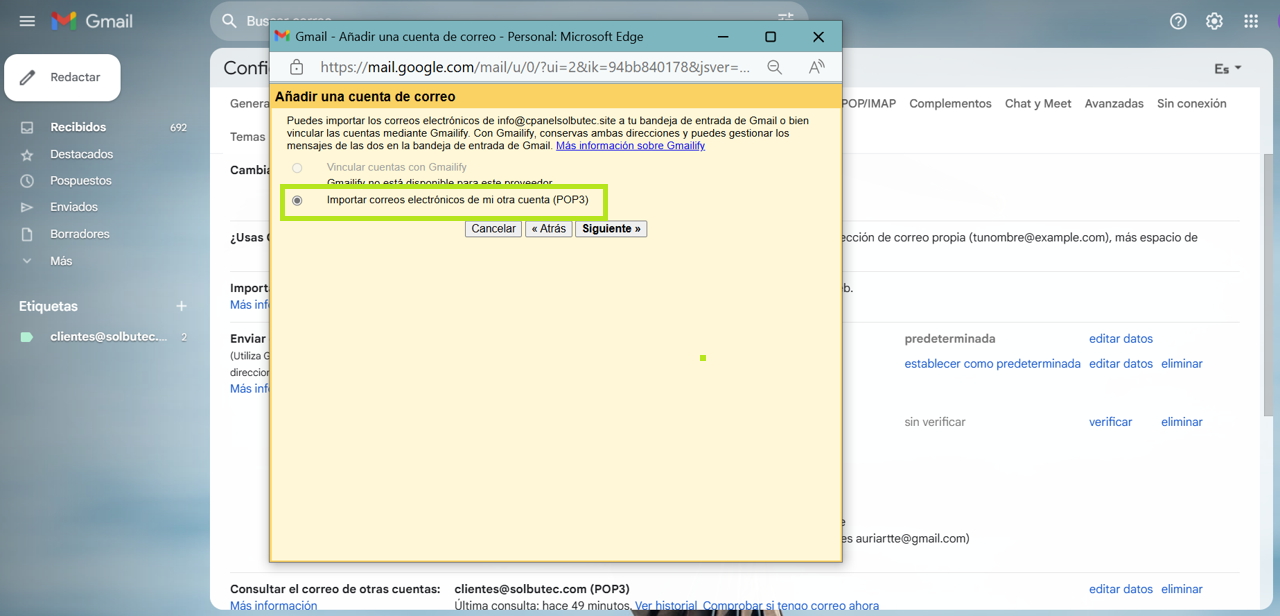Open the Es language dropdown
This screenshot has width=1280, height=616.
[x=1227, y=69]
